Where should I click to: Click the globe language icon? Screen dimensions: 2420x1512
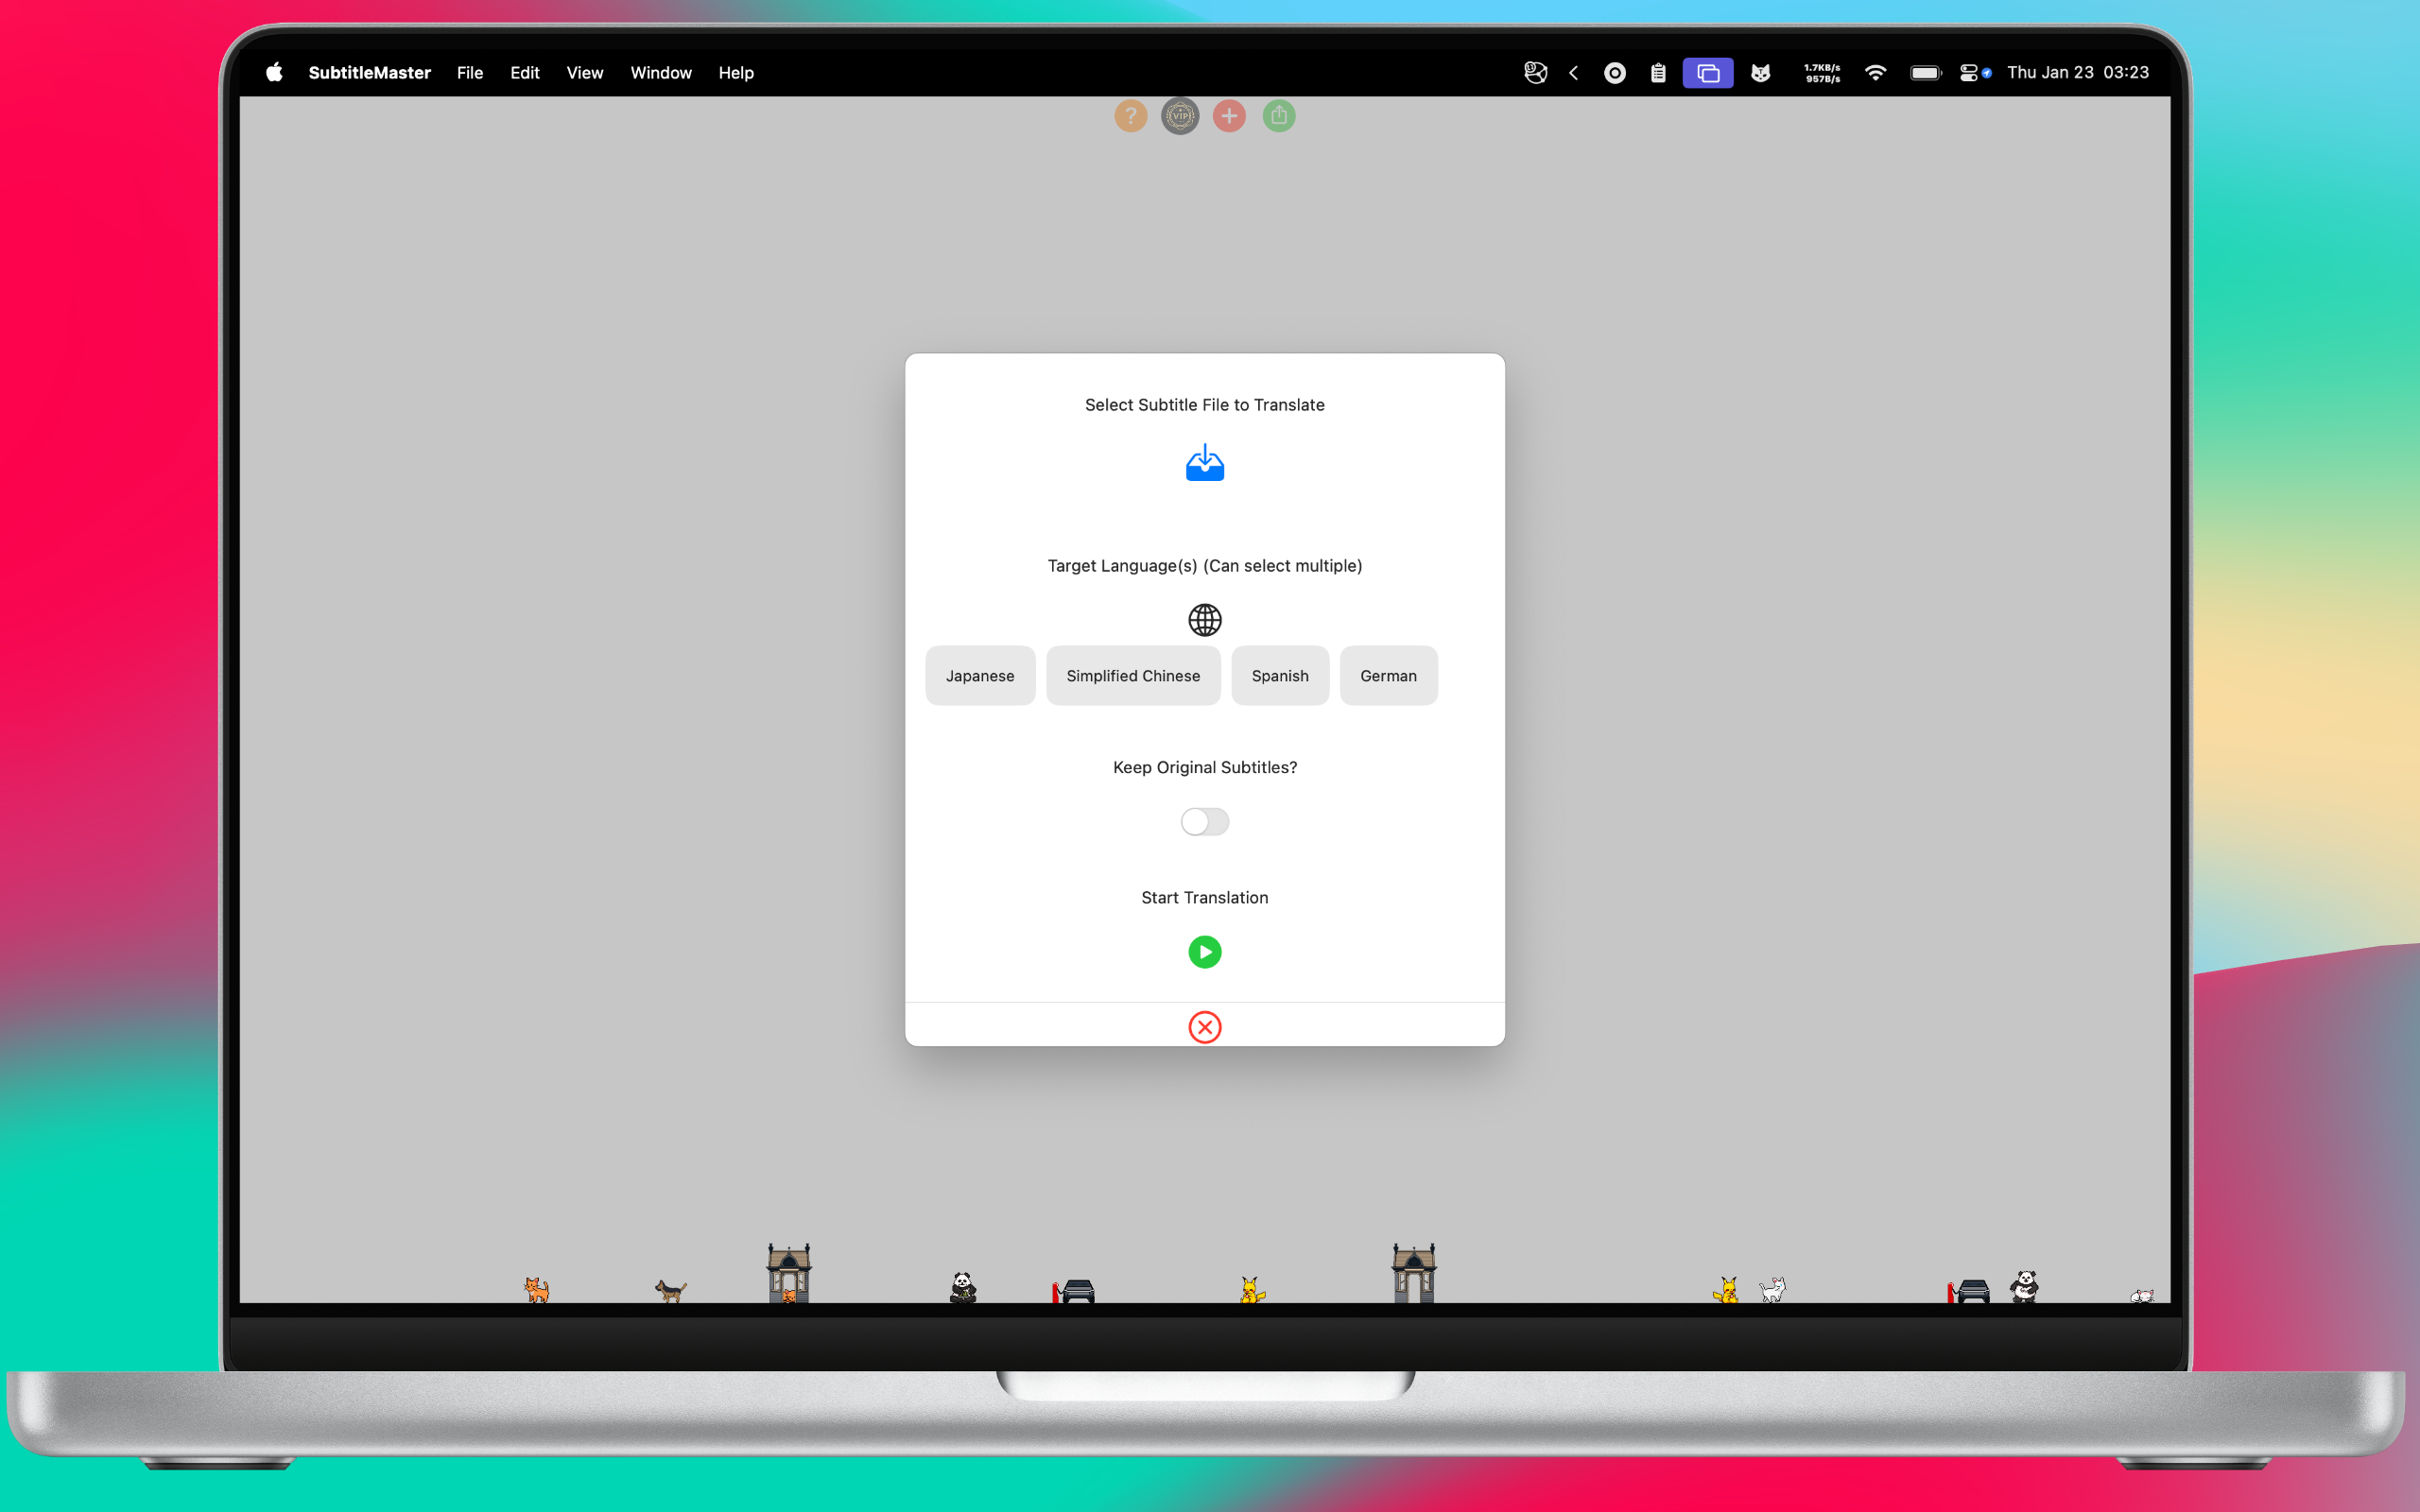pyautogui.click(x=1204, y=620)
